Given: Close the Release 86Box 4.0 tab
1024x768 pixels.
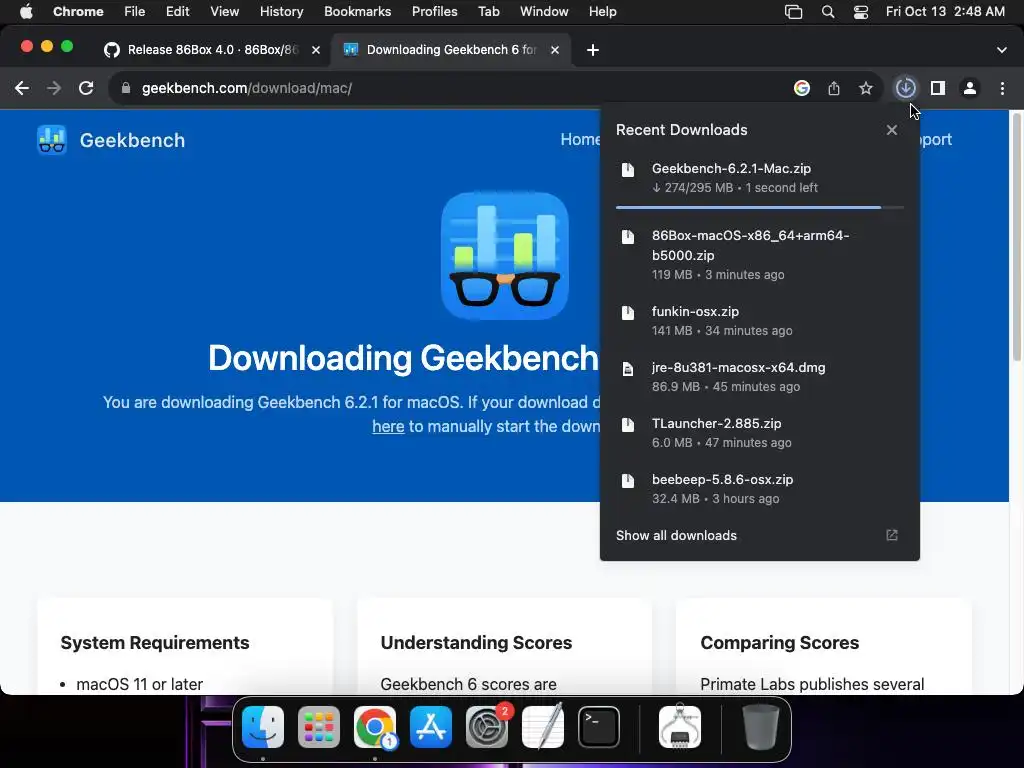Looking at the screenshot, I should click(x=316, y=50).
